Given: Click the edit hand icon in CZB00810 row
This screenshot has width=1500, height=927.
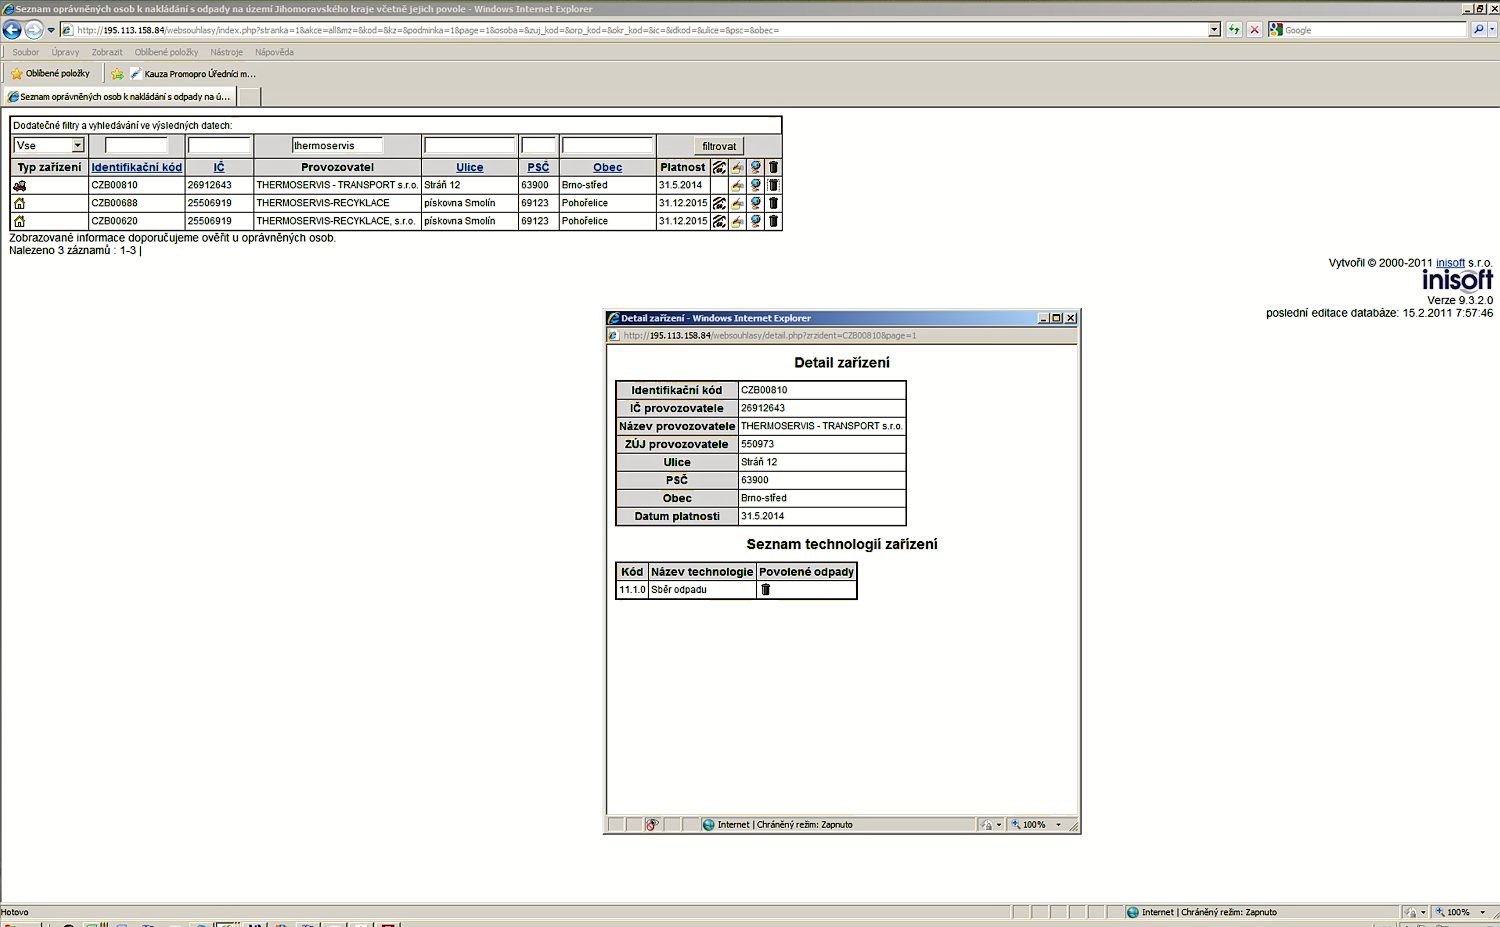Looking at the screenshot, I should 737,185.
